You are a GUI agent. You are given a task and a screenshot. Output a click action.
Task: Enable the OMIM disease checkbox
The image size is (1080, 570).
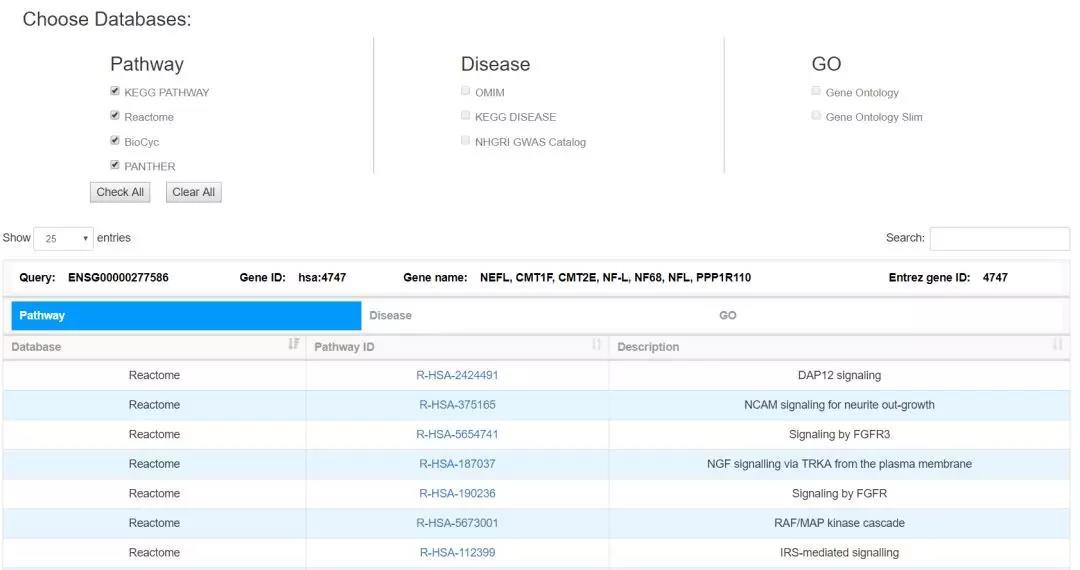coord(466,91)
